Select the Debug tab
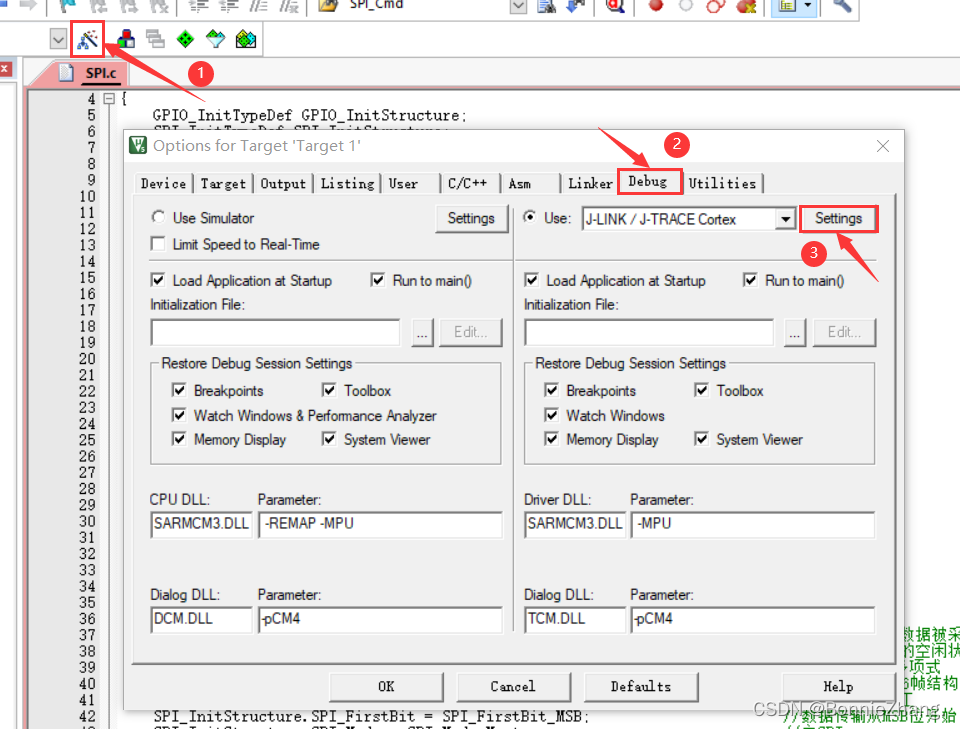Image resolution: width=960 pixels, height=729 pixels. point(648,182)
